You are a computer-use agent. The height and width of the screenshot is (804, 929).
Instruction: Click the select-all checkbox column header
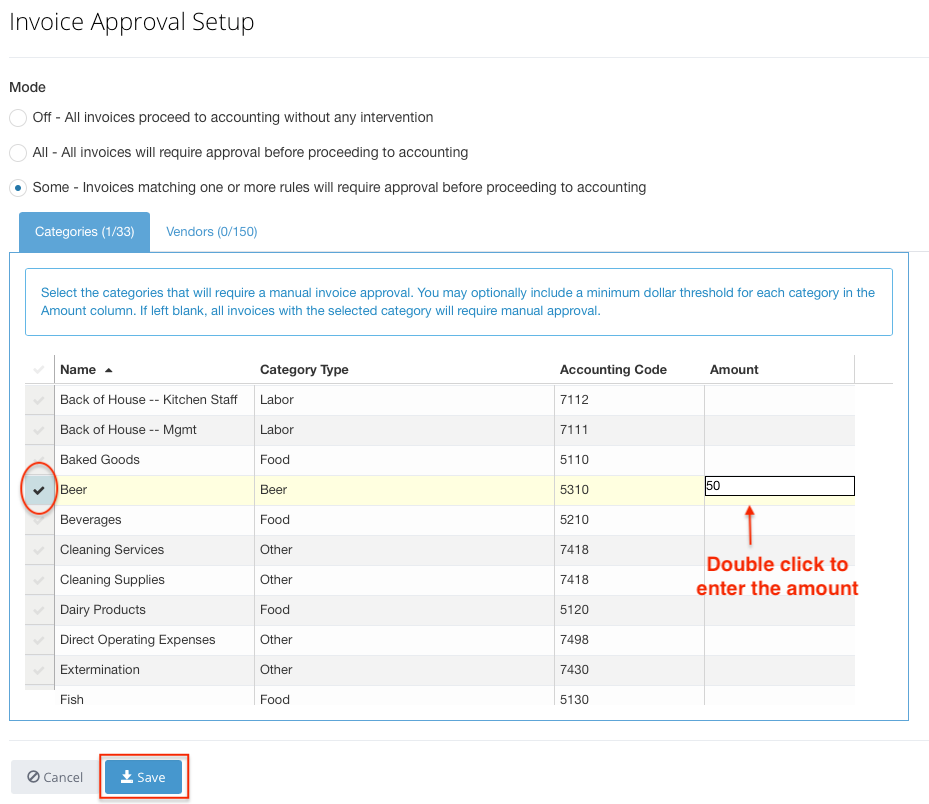(38, 369)
